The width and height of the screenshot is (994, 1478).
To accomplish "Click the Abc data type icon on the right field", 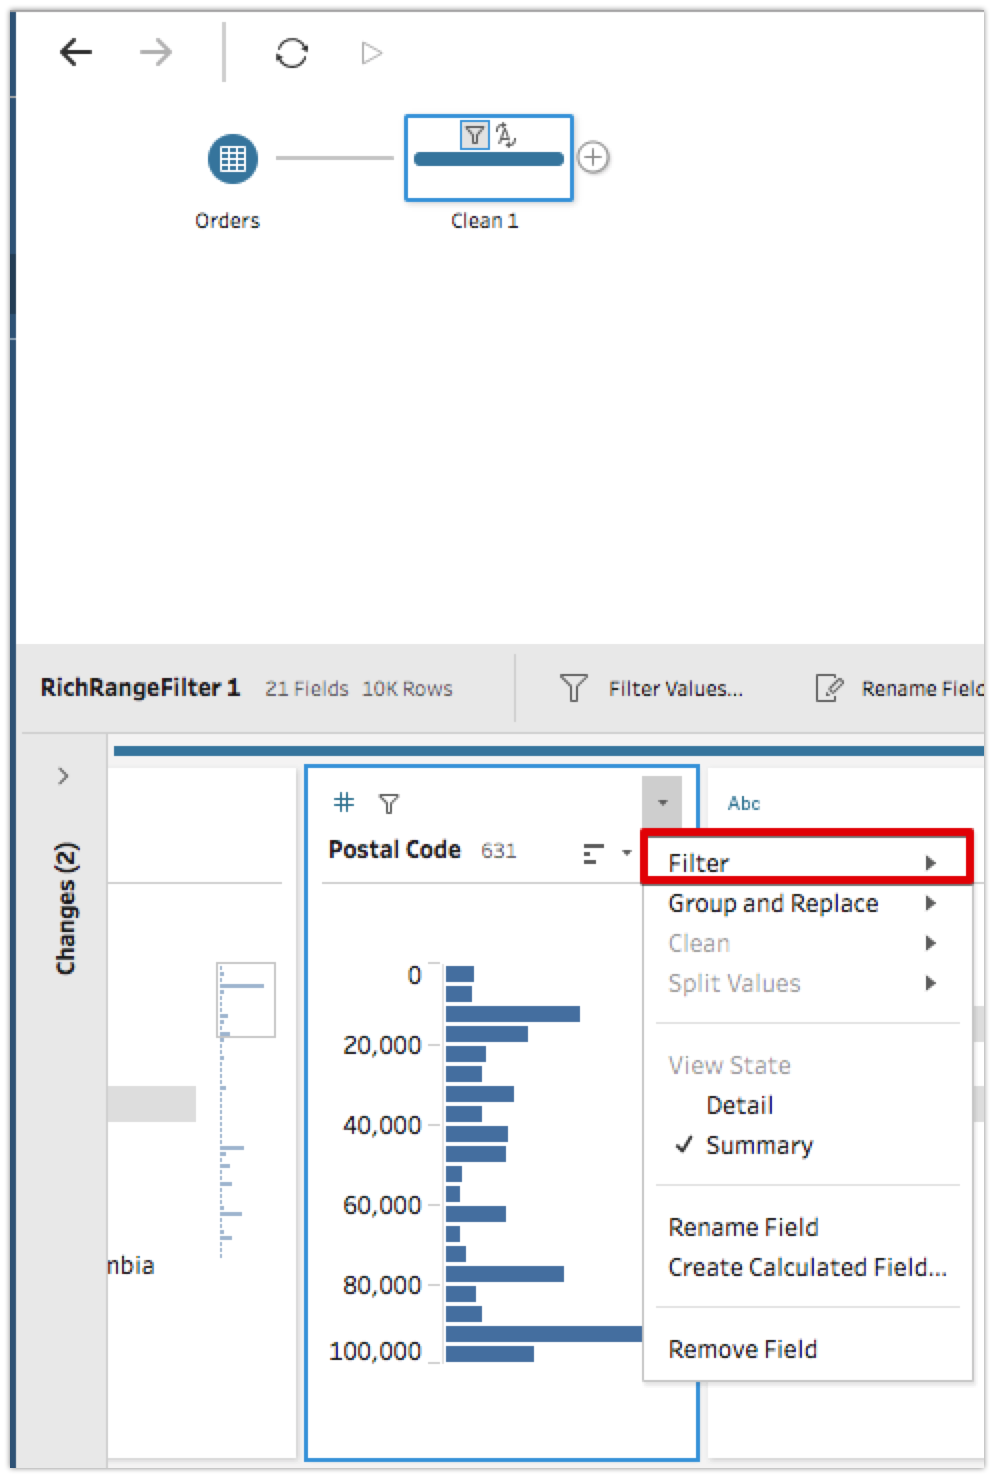I will (x=743, y=802).
